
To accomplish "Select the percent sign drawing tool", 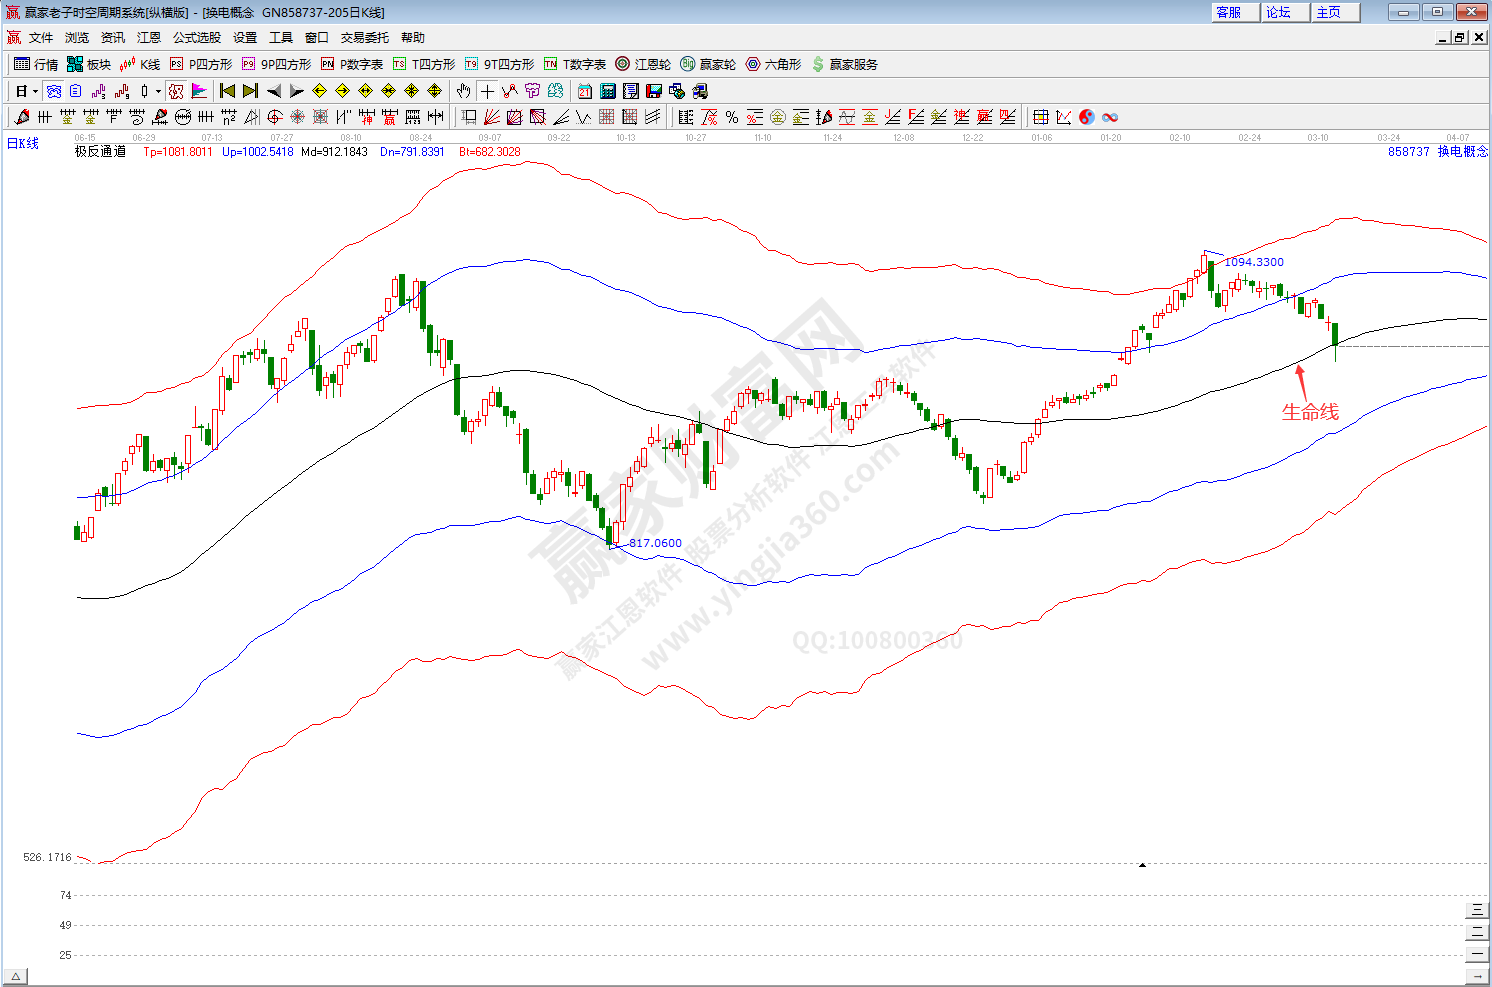I will (732, 117).
